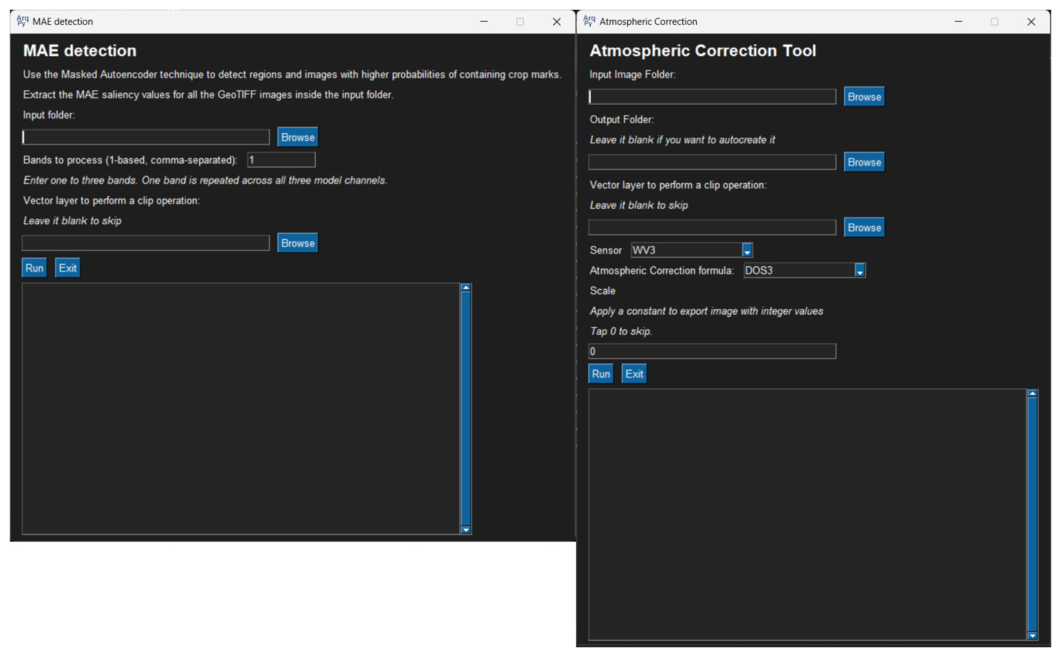Run the Atmospheric Correction tool
This screenshot has width=1060, height=656.
[600, 374]
